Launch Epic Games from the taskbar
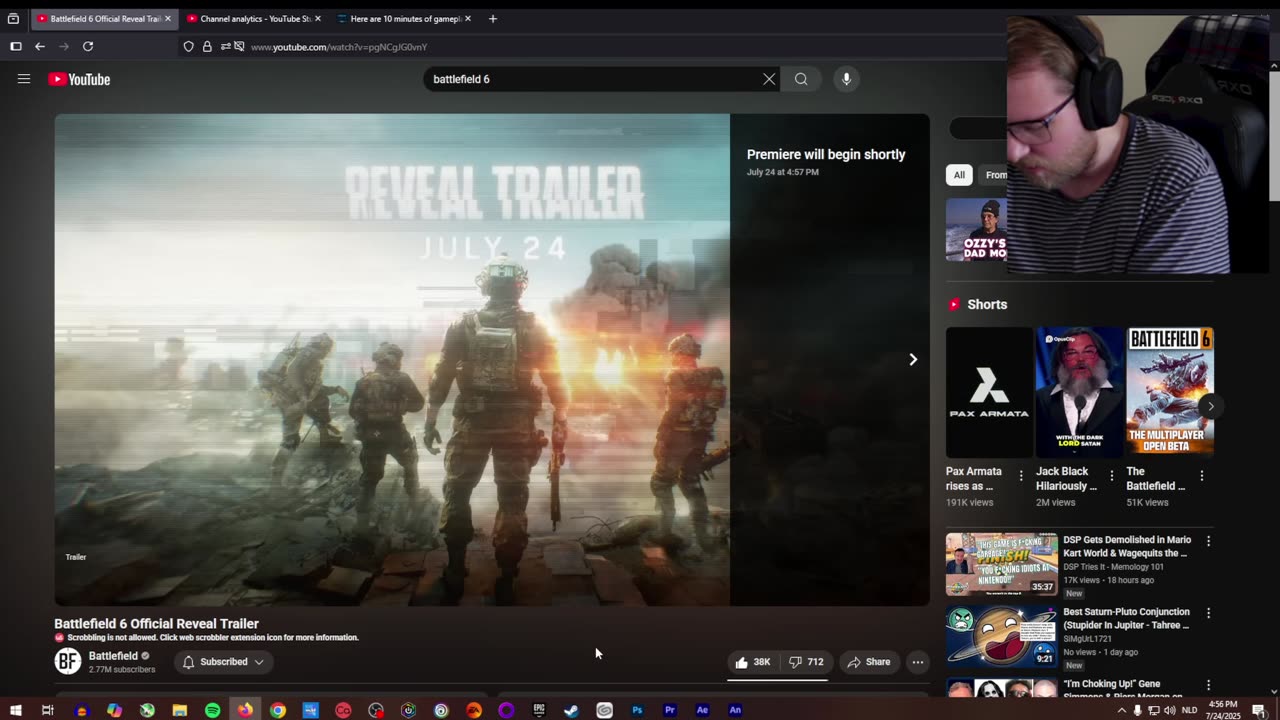This screenshot has width=1280, height=720. (539, 710)
